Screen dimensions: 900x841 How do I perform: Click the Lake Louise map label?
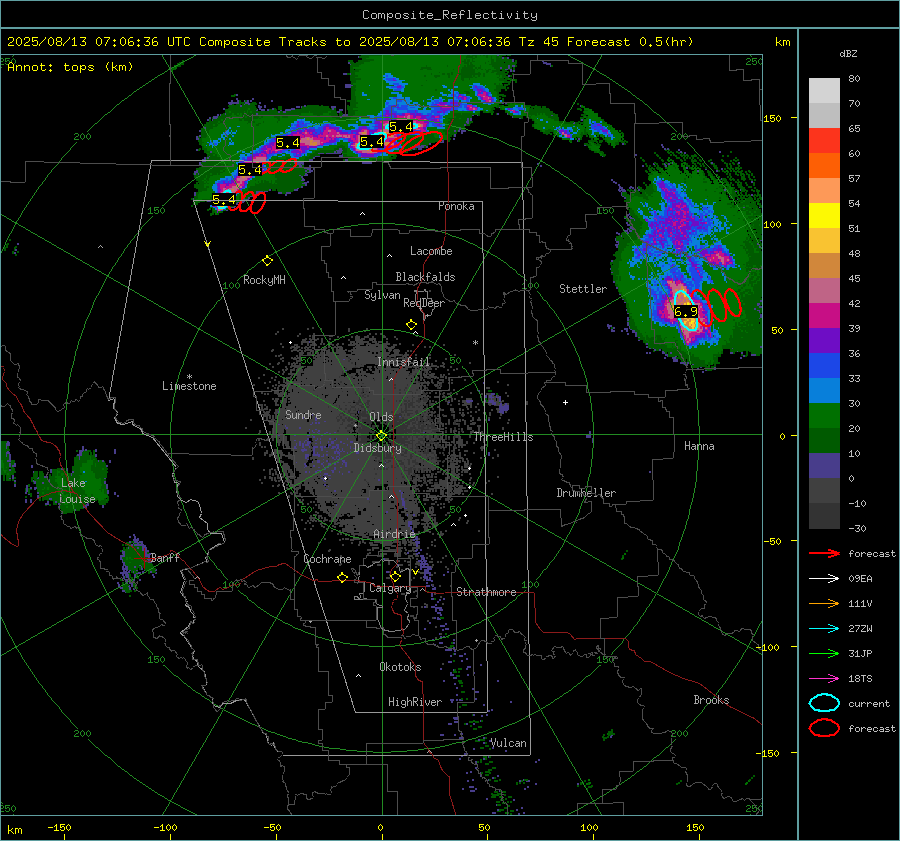pyautogui.click(x=77, y=491)
